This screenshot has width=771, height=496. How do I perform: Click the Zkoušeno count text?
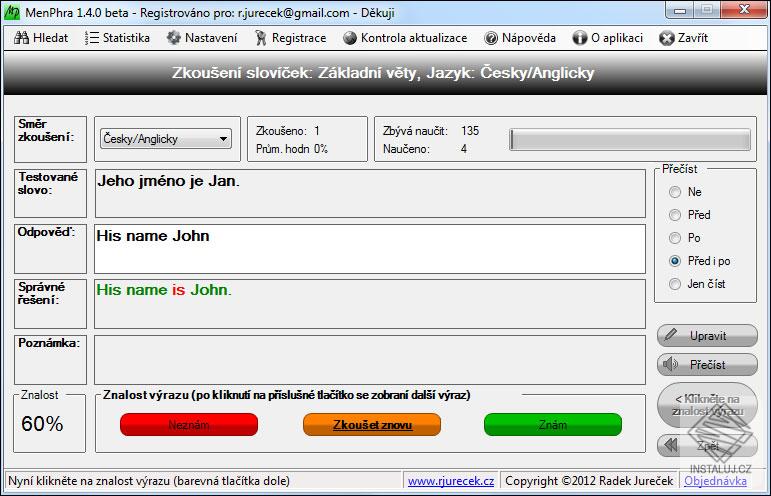[x=288, y=131]
